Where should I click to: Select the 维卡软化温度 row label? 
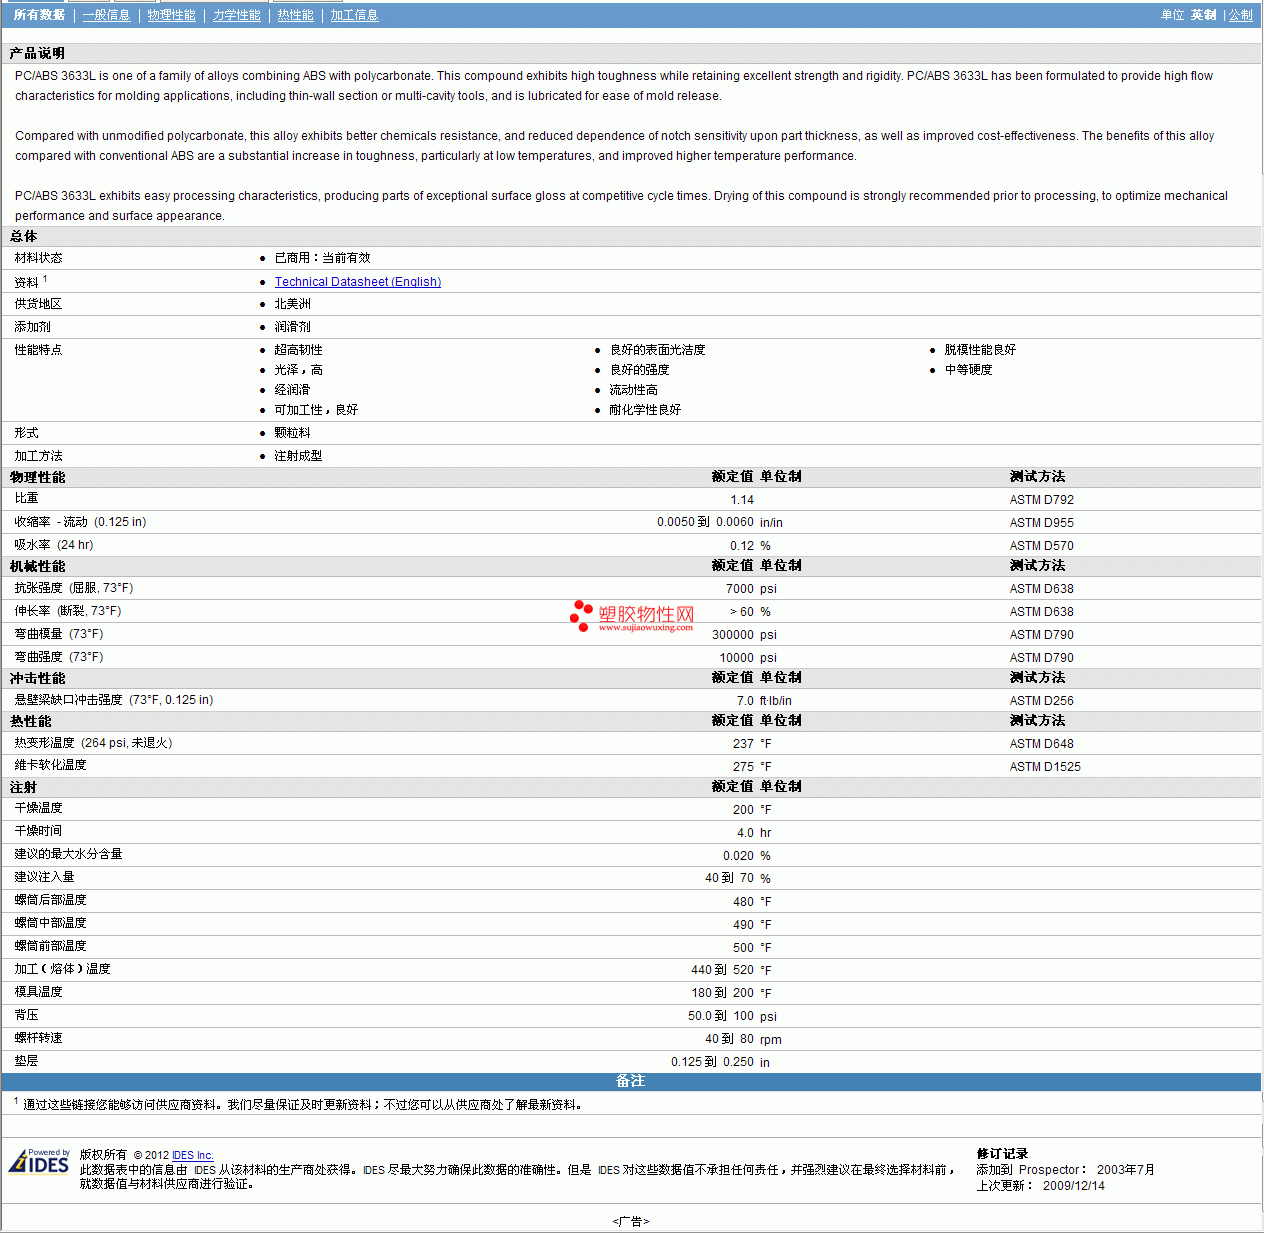(x=50, y=765)
